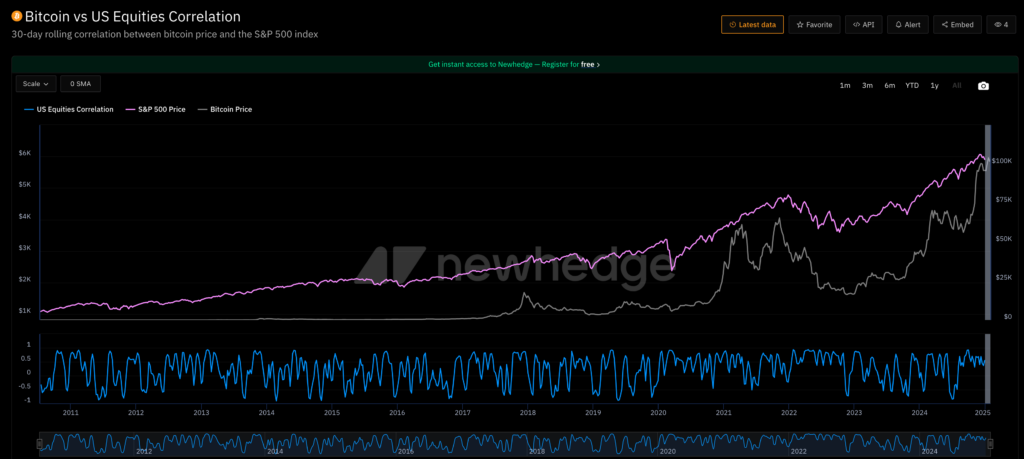The height and width of the screenshot is (459, 1024).
Task: Open the API button
Action: pos(863,25)
